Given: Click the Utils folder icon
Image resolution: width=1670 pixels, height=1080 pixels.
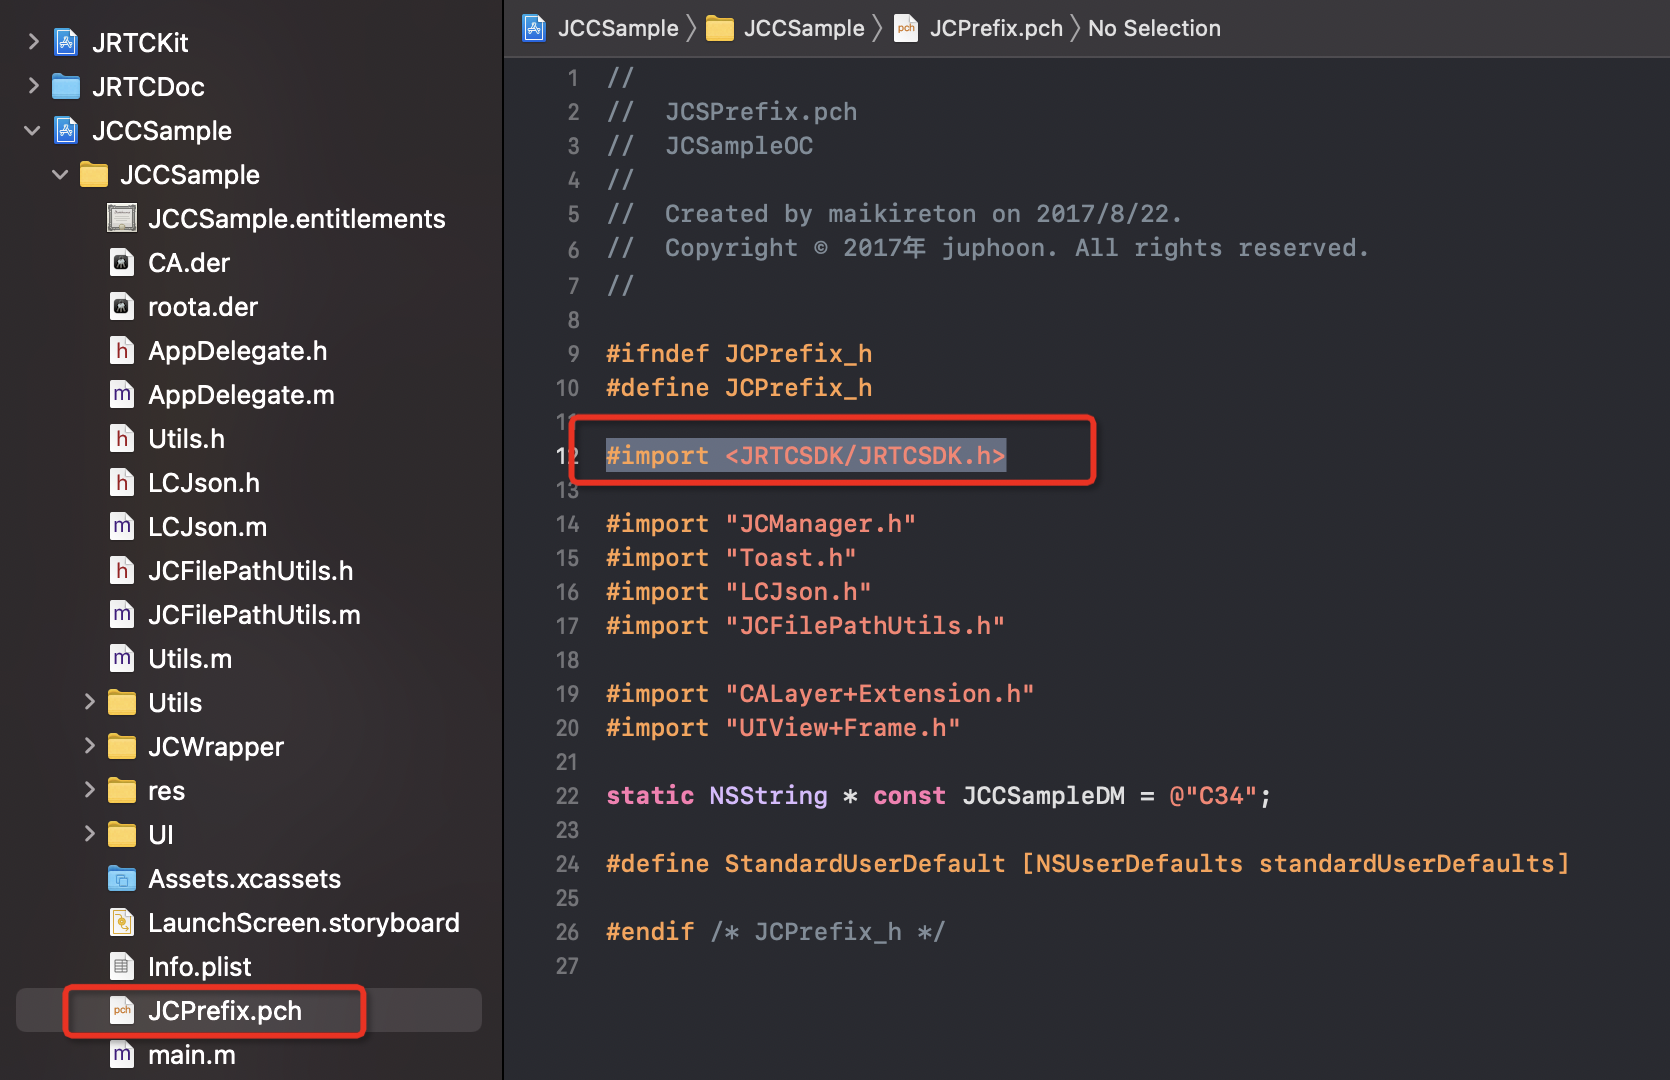Looking at the screenshot, I should [x=122, y=702].
